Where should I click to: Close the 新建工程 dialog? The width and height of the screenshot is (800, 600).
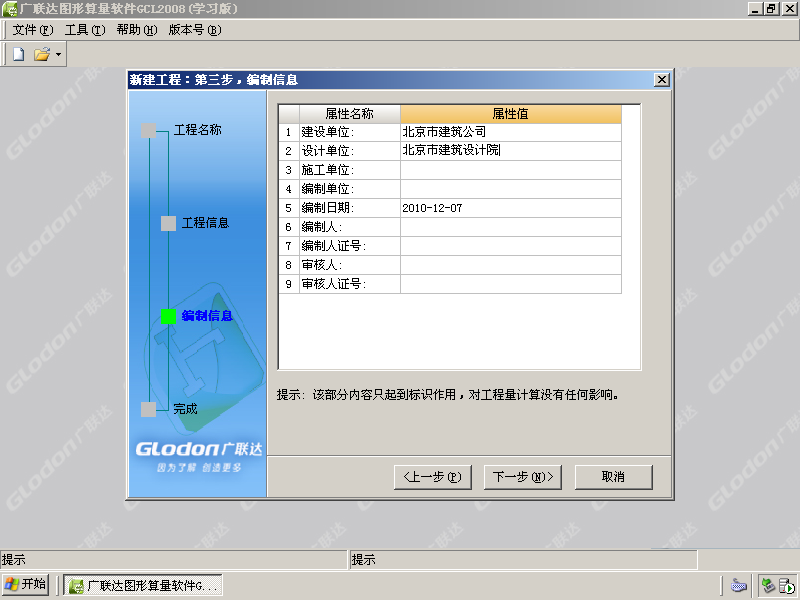click(662, 80)
